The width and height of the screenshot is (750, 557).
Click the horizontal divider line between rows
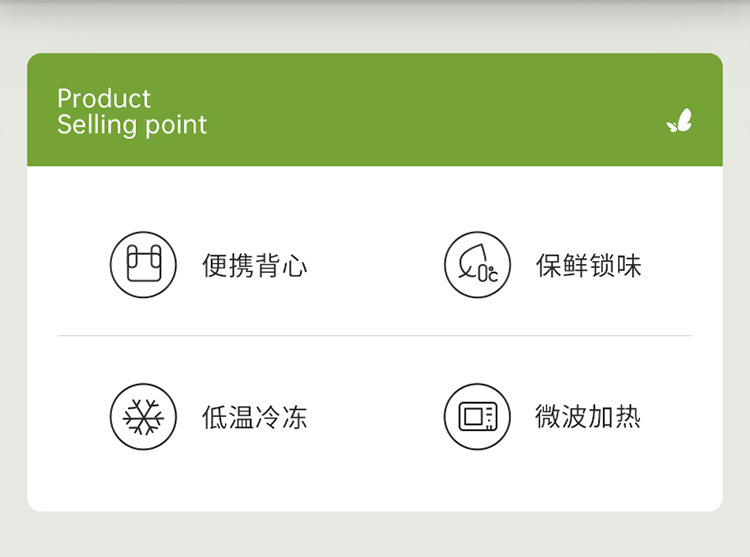375,336
